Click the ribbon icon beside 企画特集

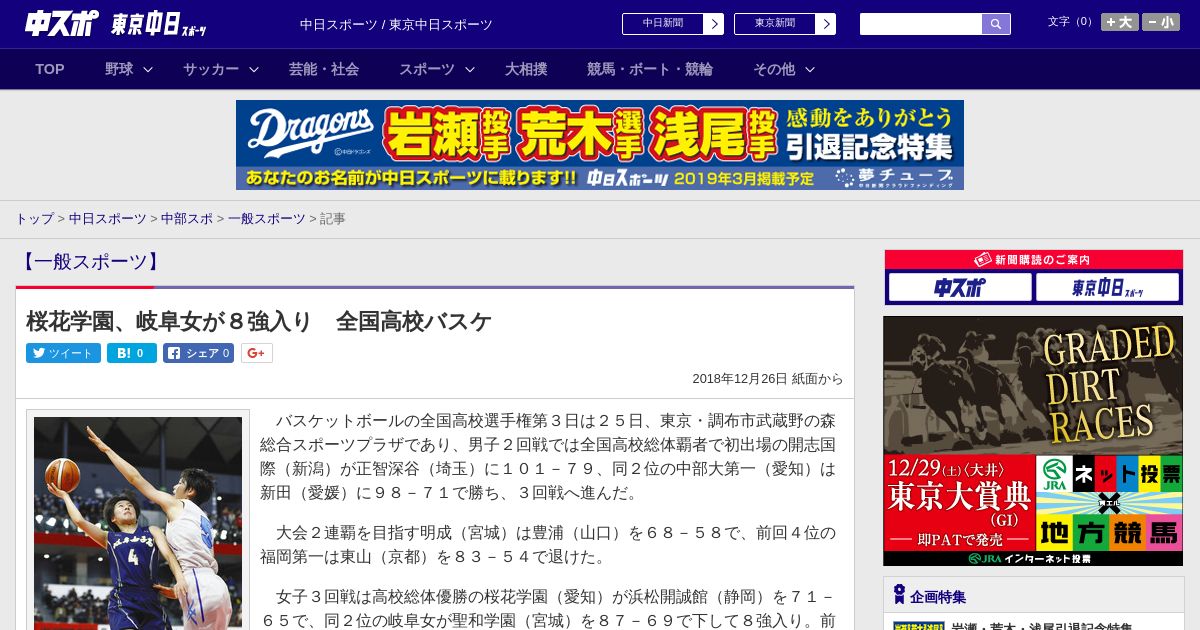pyautogui.click(x=899, y=595)
